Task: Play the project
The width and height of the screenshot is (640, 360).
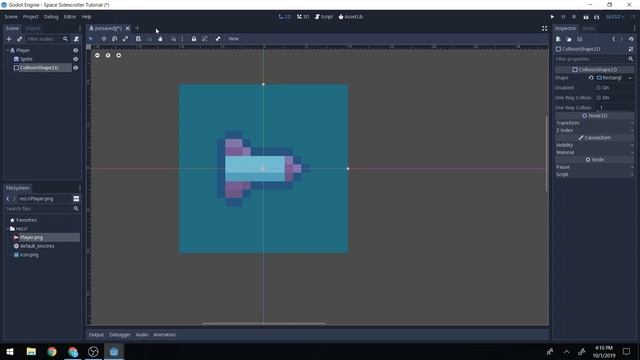Action: 552,17
